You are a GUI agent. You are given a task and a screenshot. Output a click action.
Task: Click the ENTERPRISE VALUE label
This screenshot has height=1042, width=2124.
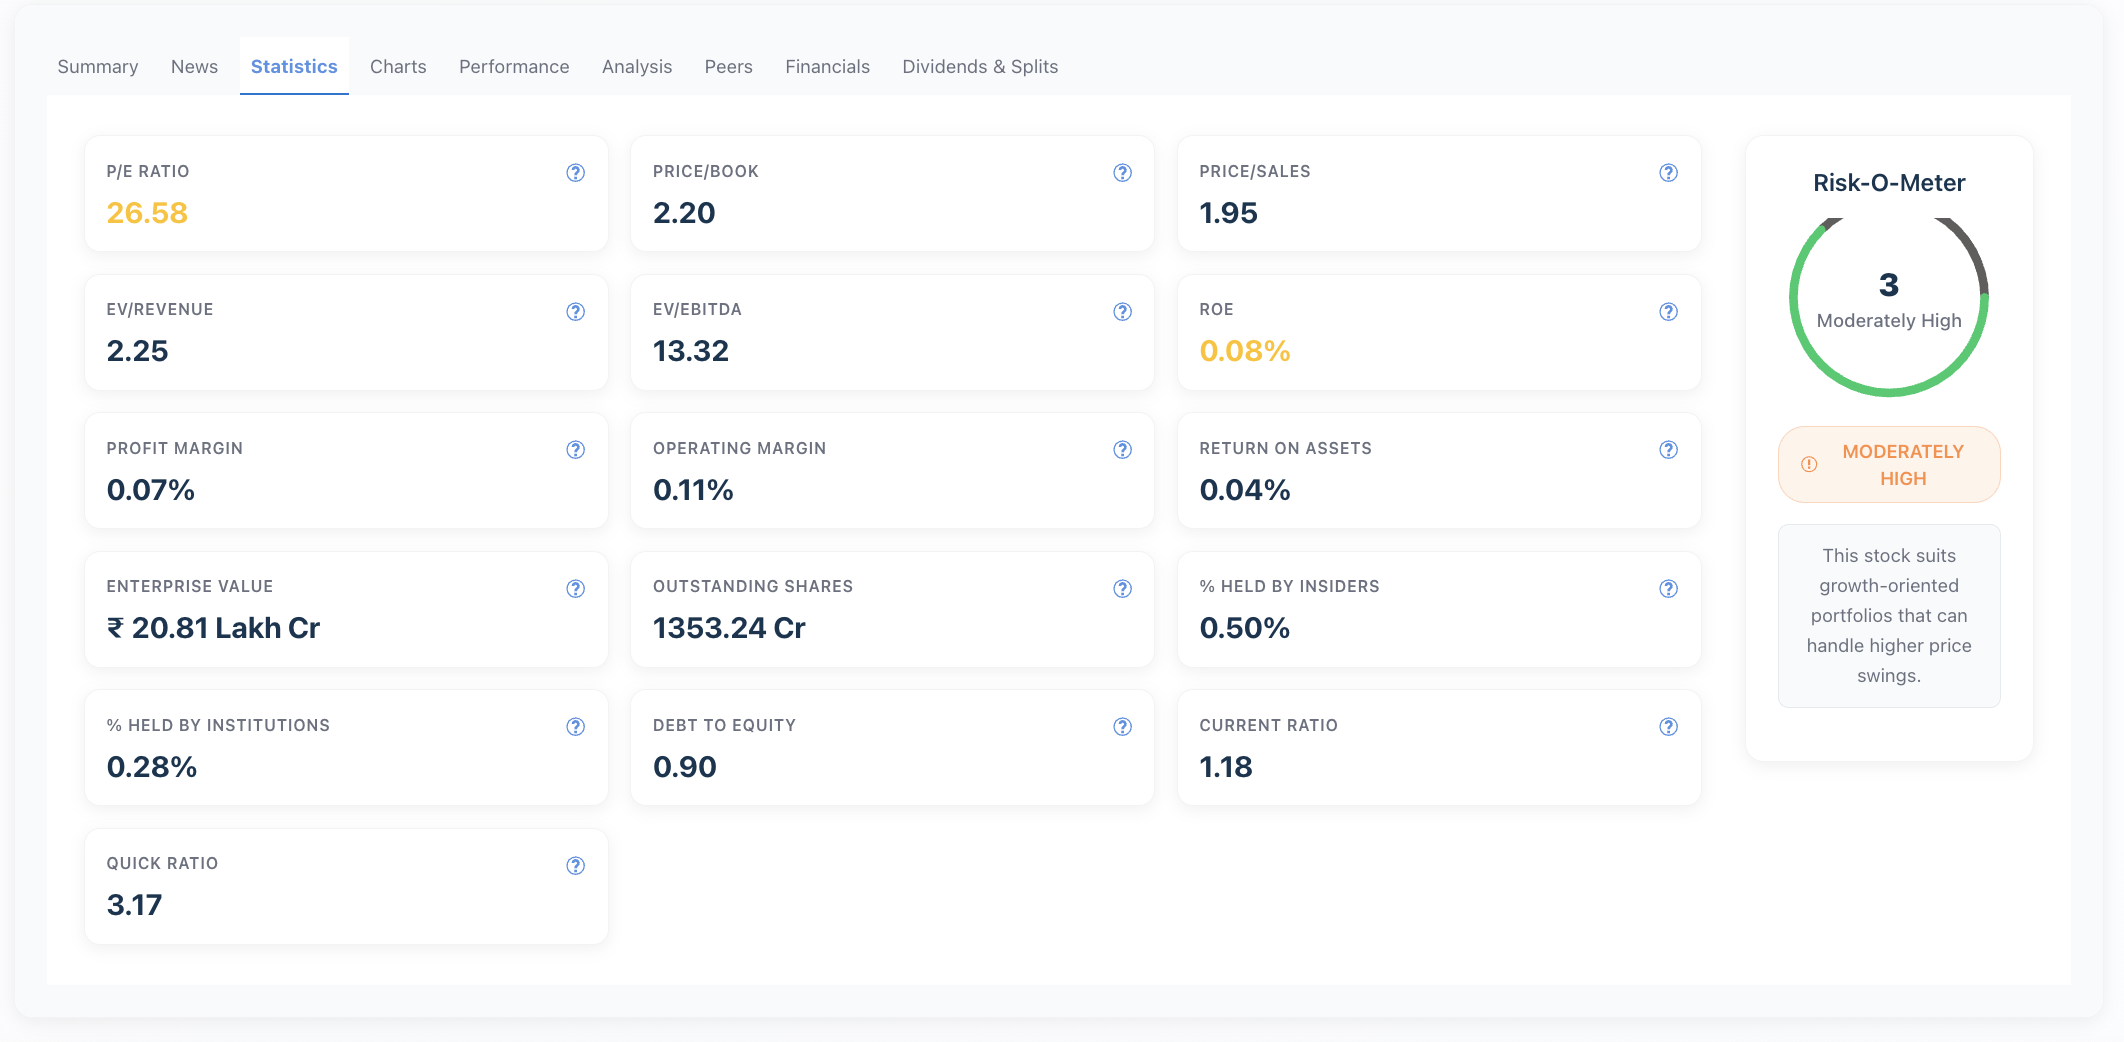point(190,587)
